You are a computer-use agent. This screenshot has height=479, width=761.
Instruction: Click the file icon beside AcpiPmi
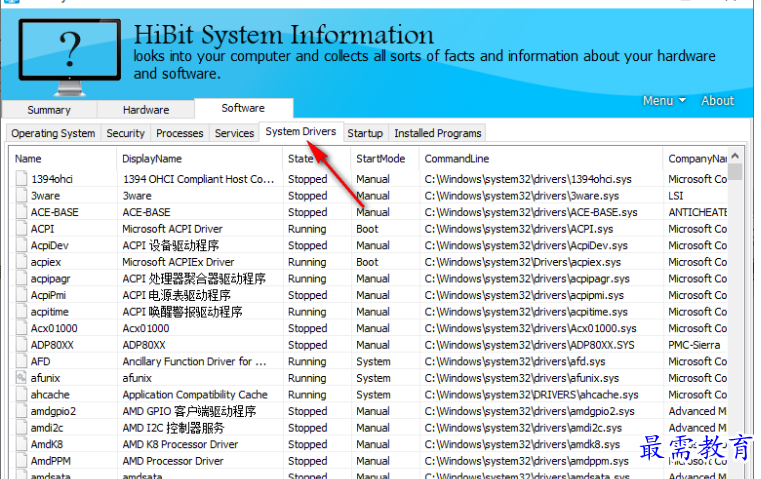21,295
